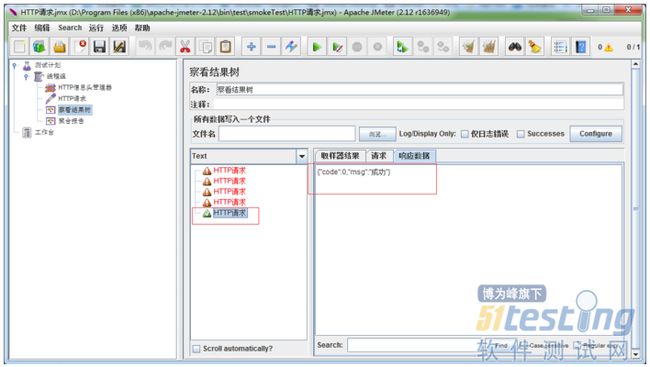Viewport: 650px width, 367px height.
Task: Enable the 仅日志错误 checkbox
Action: click(465, 134)
